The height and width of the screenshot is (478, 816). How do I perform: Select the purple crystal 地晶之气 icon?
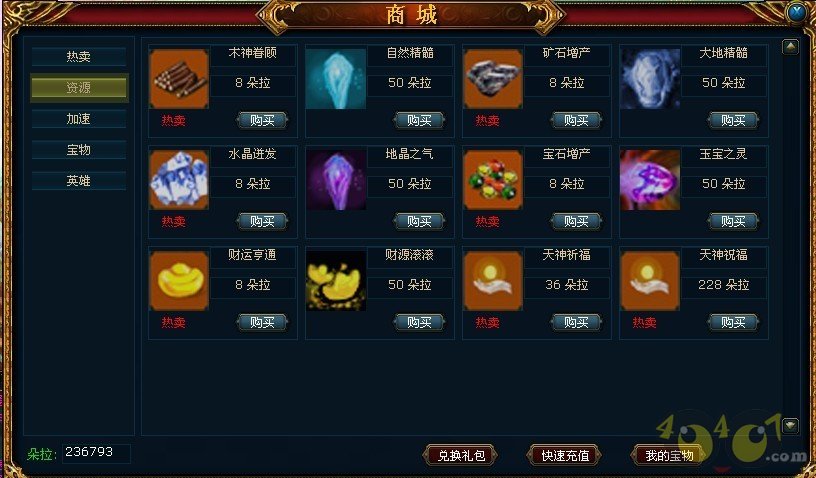tap(336, 180)
